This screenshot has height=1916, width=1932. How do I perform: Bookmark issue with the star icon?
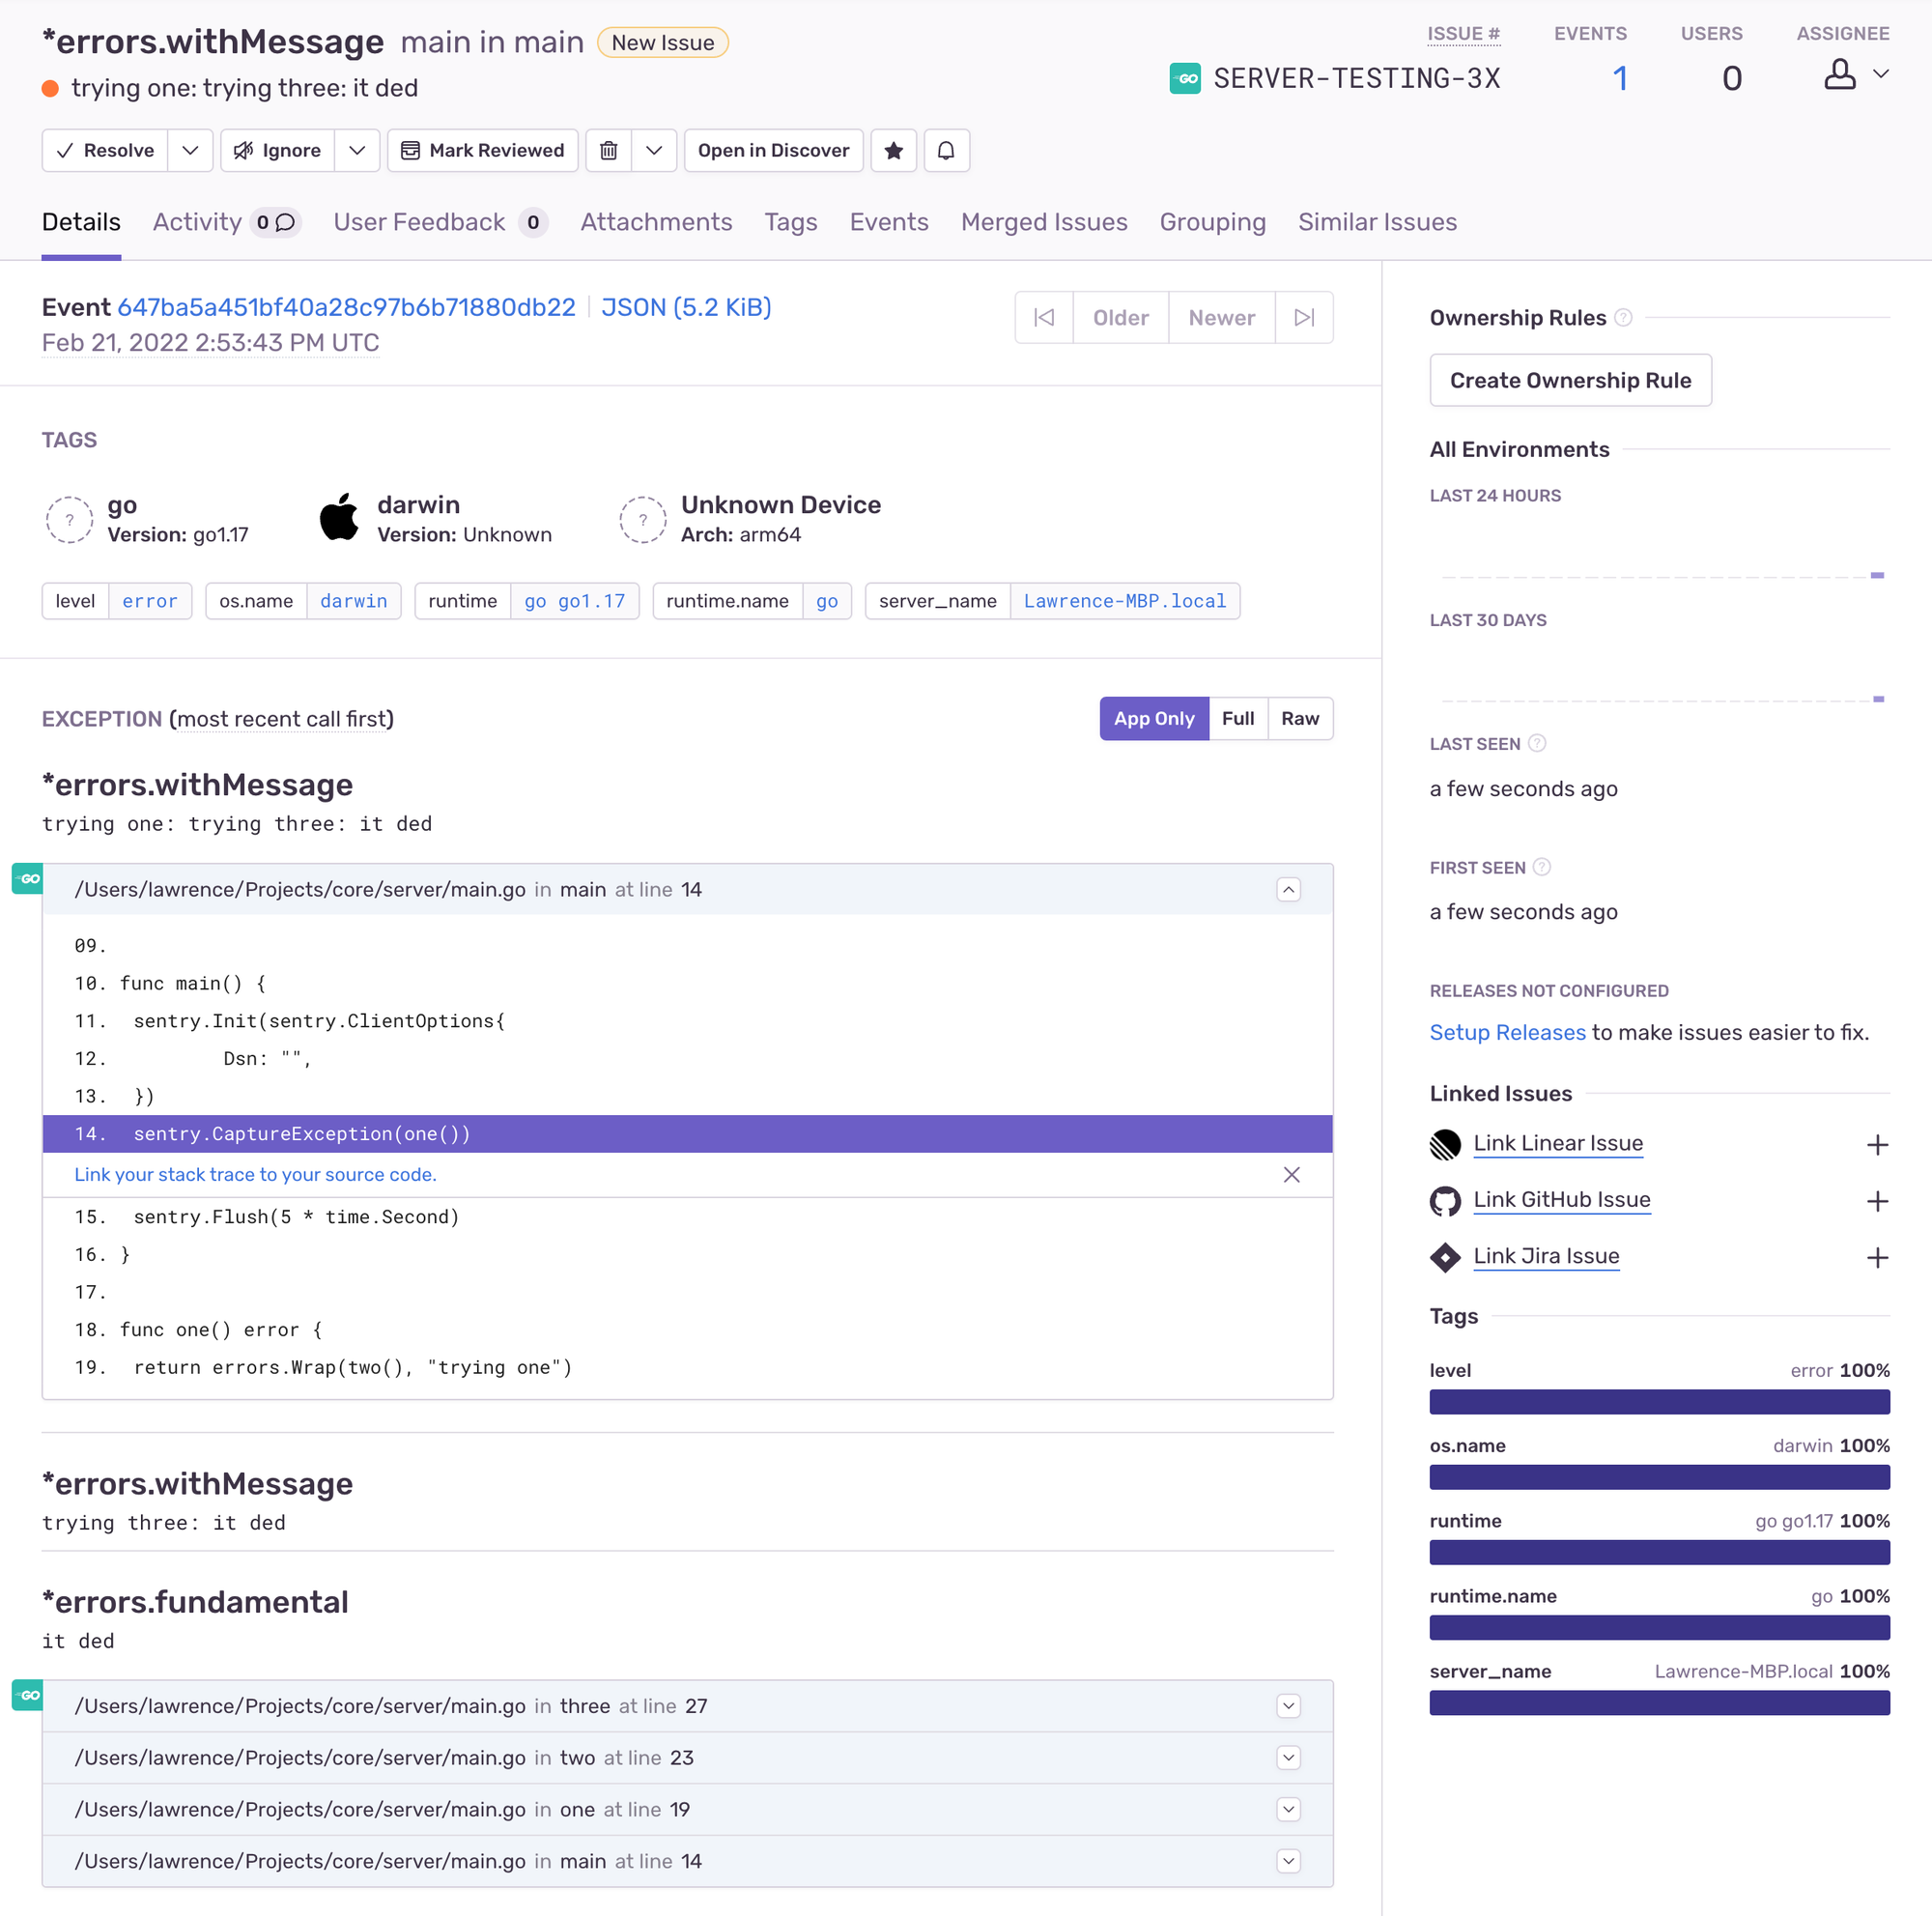click(893, 150)
